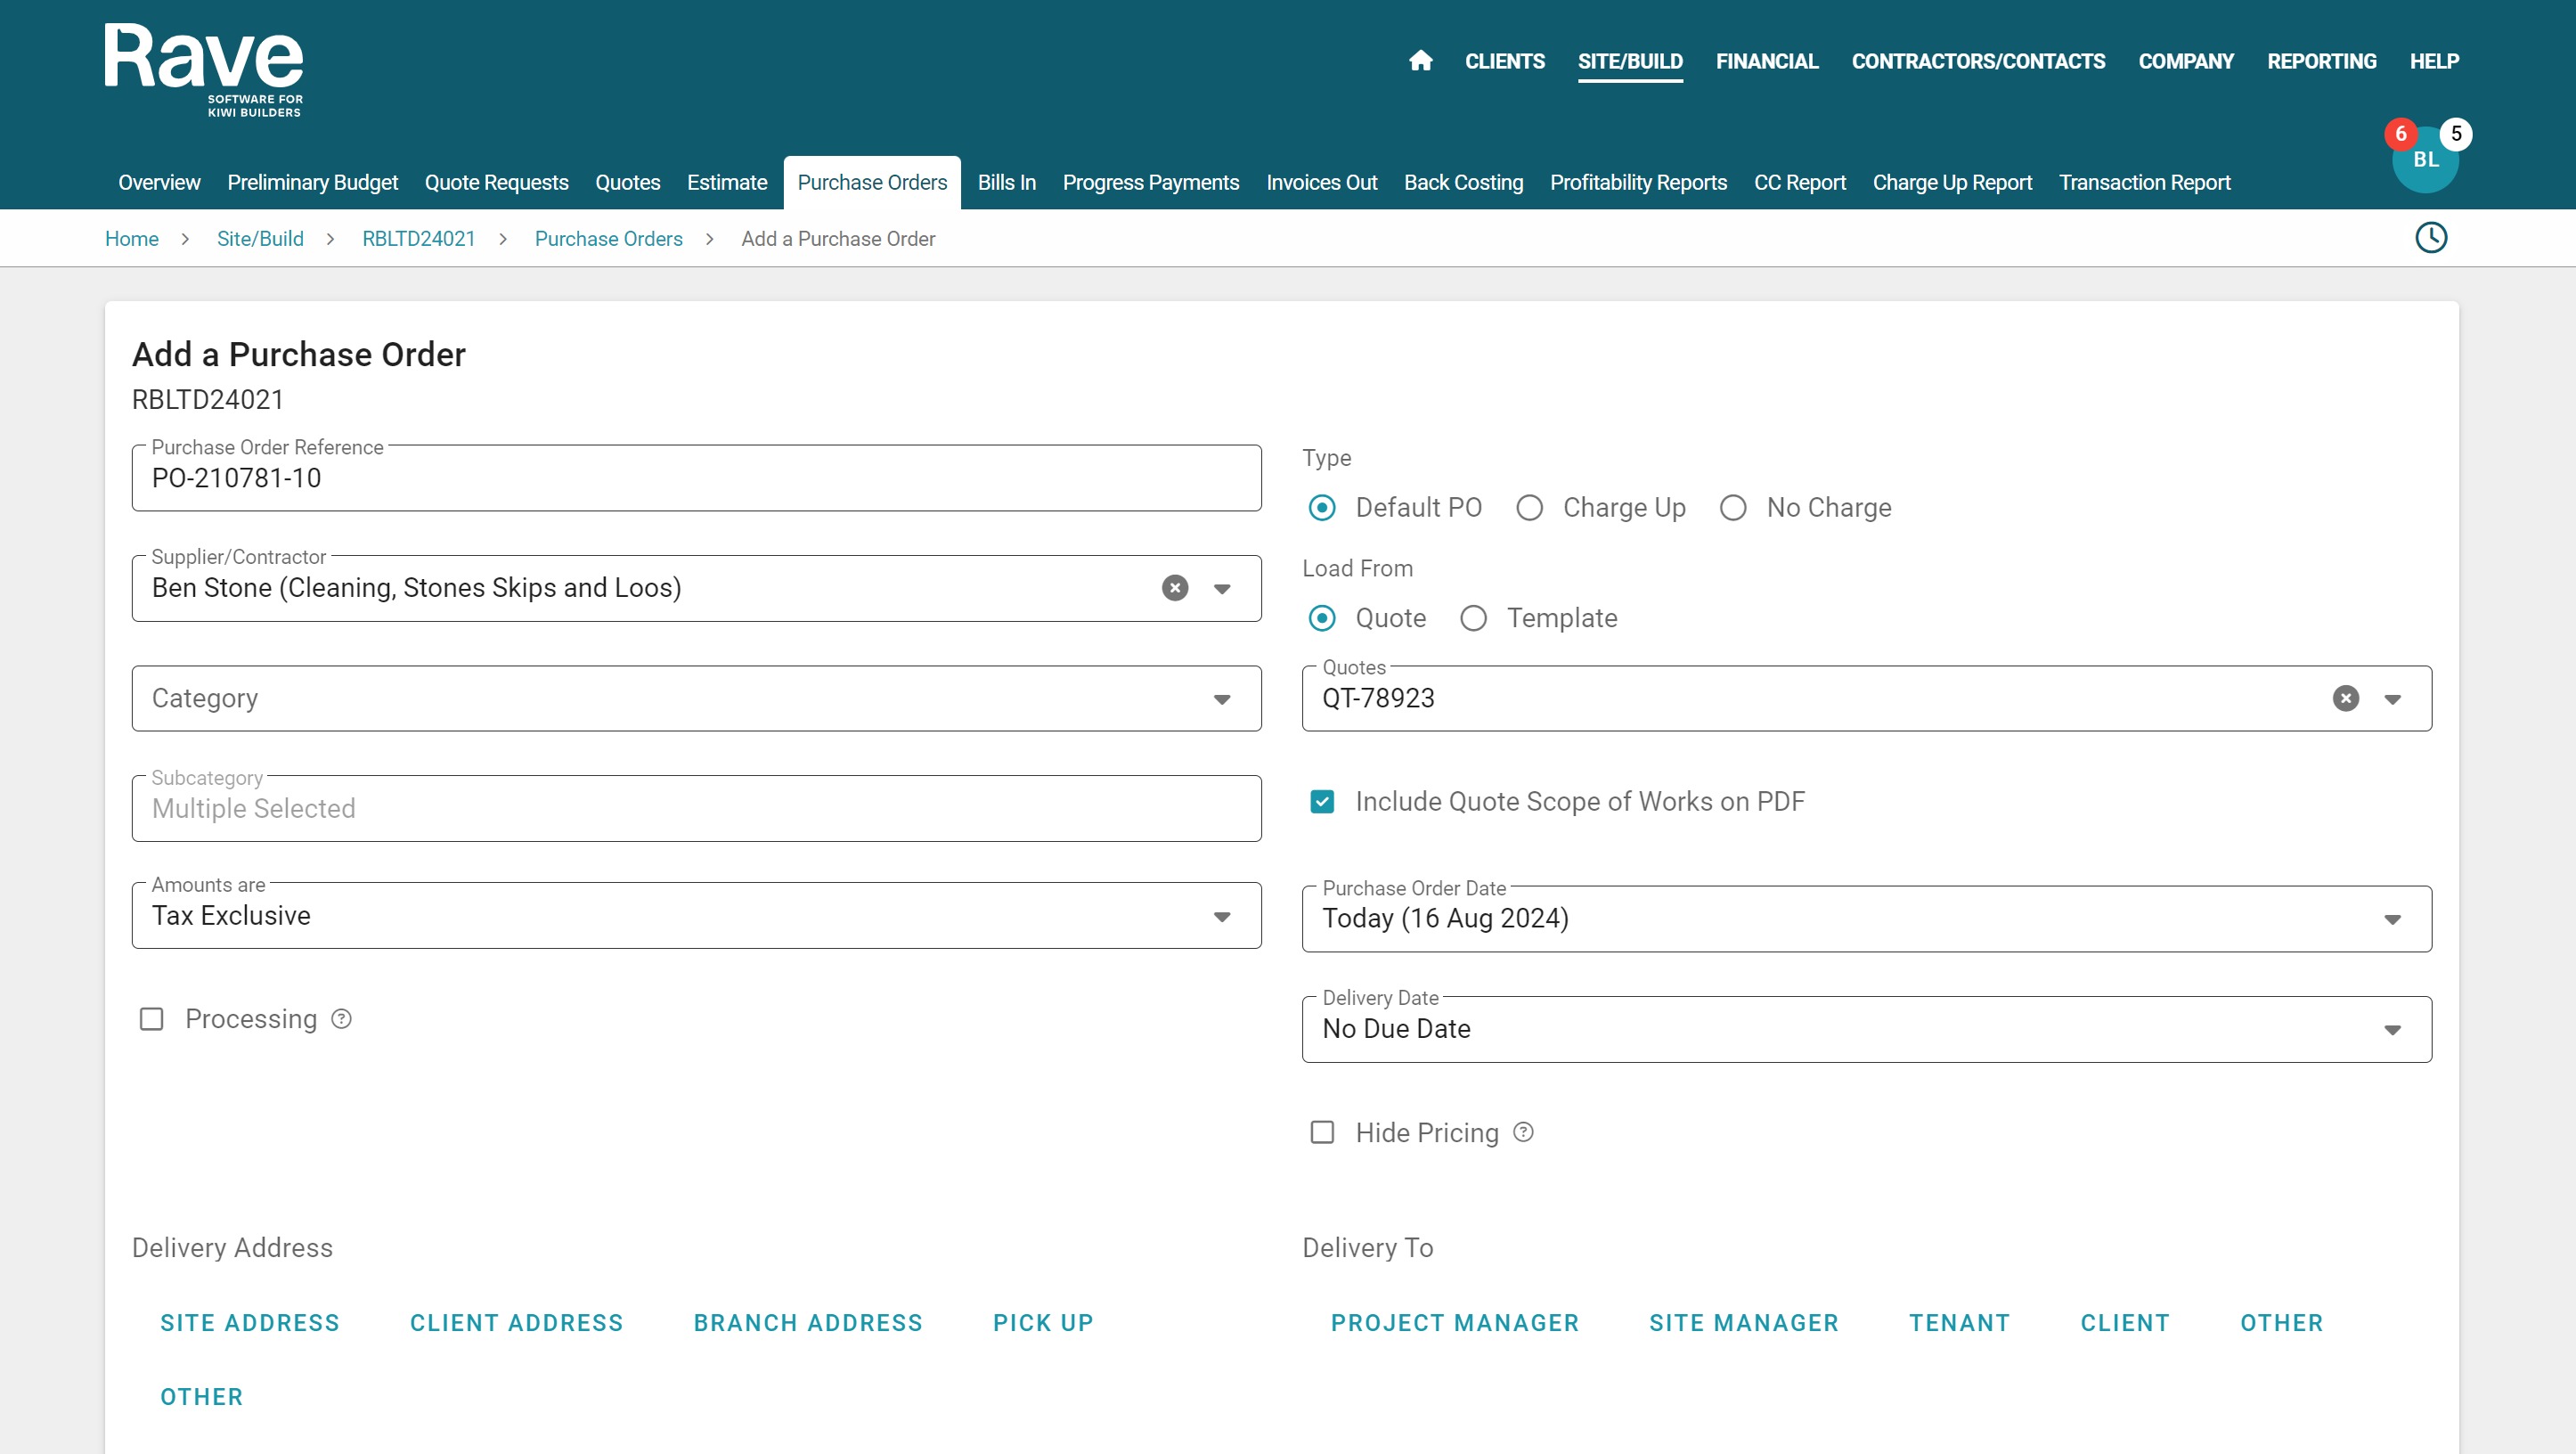
Task: Uncheck Include Quote Scope of Works on PDF
Action: click(1322, 802)
